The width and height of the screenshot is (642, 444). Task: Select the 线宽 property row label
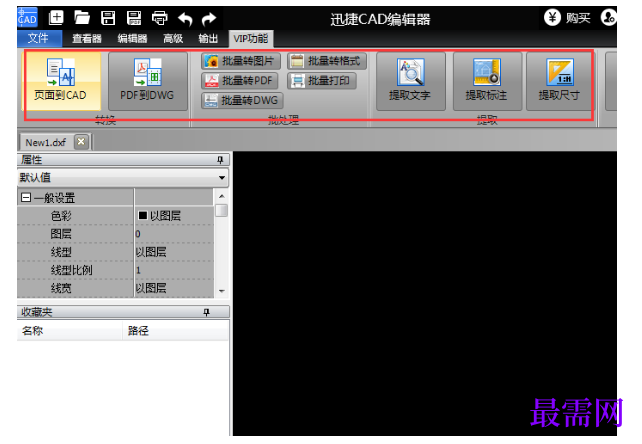[61, 288]
